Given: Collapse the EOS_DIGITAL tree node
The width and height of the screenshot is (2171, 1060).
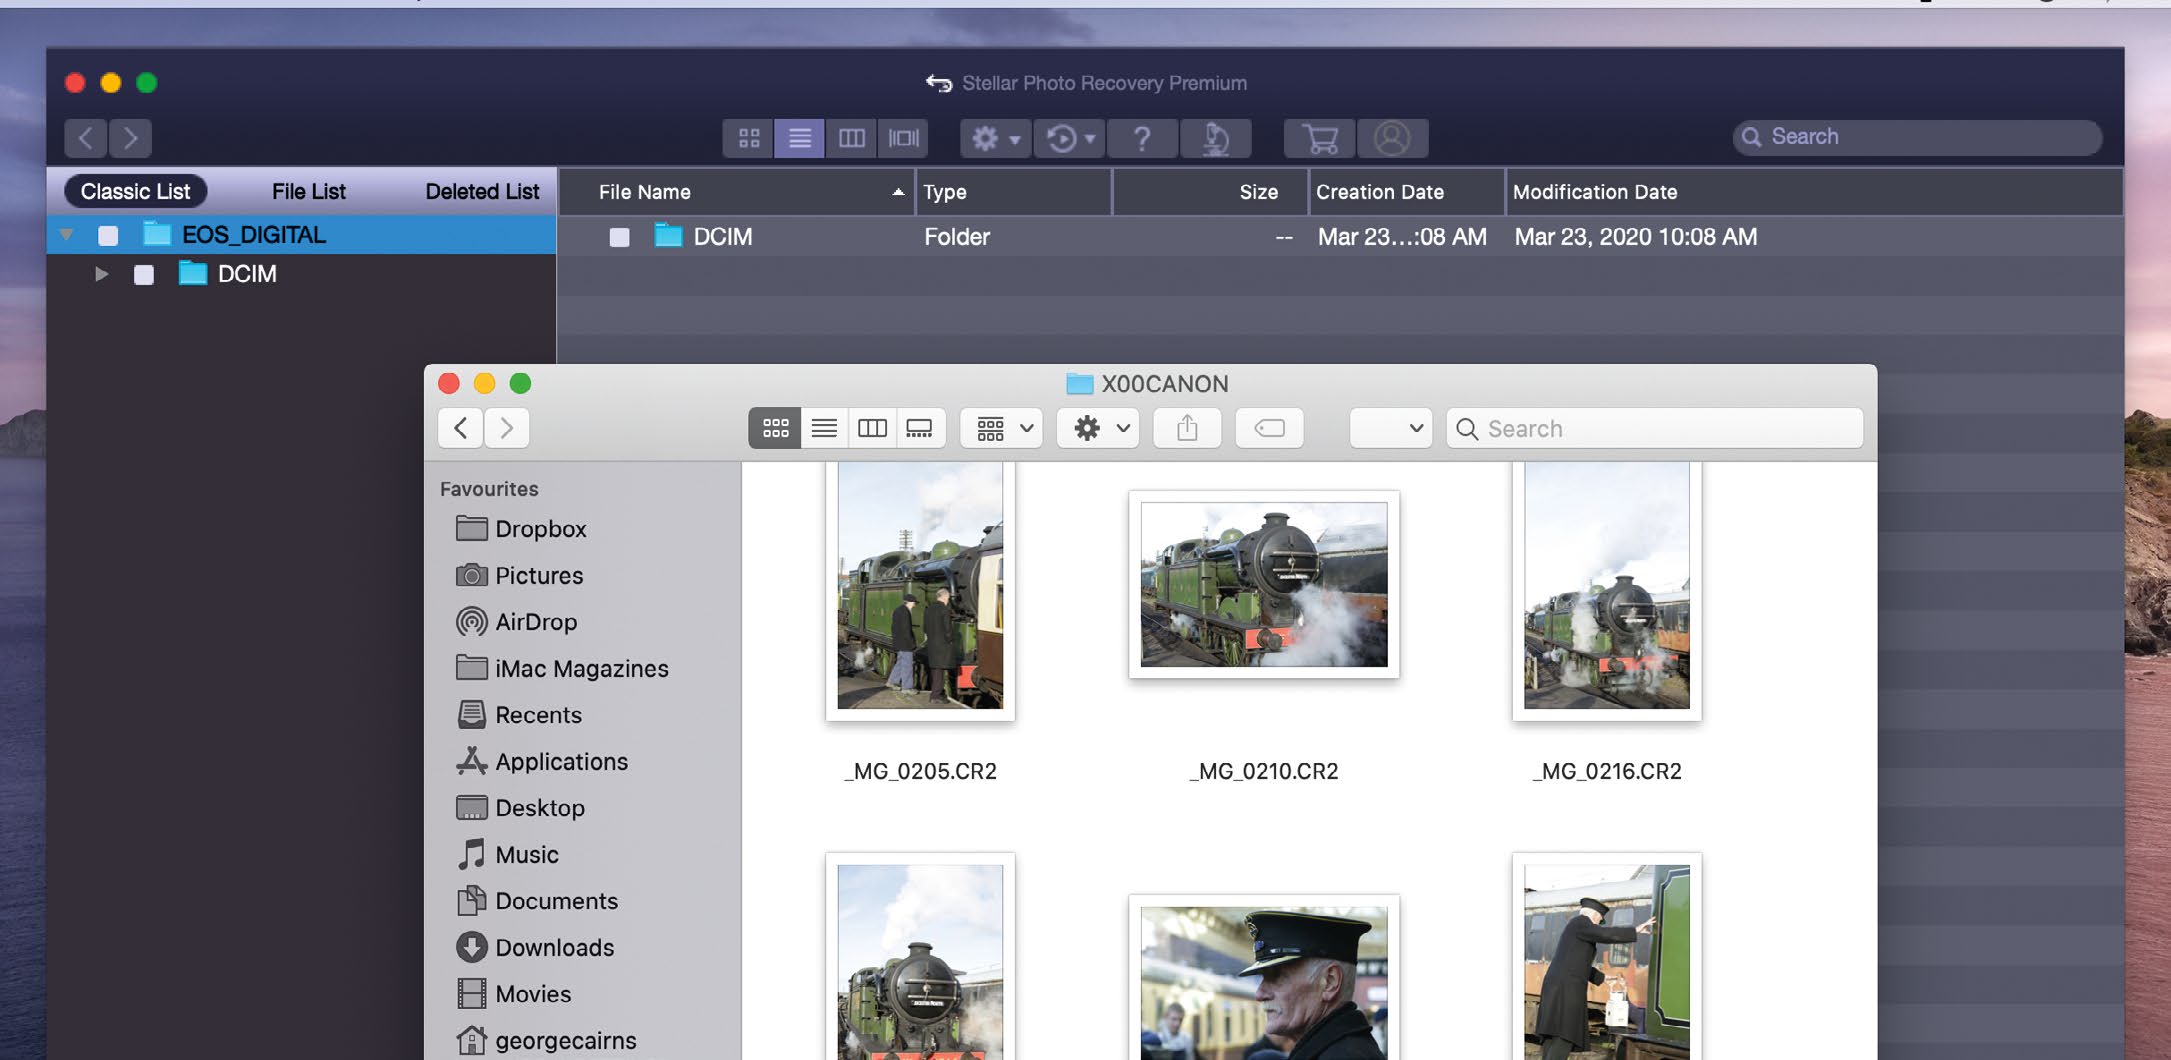Looking at the screenshot, I should [x=67, y=235].
